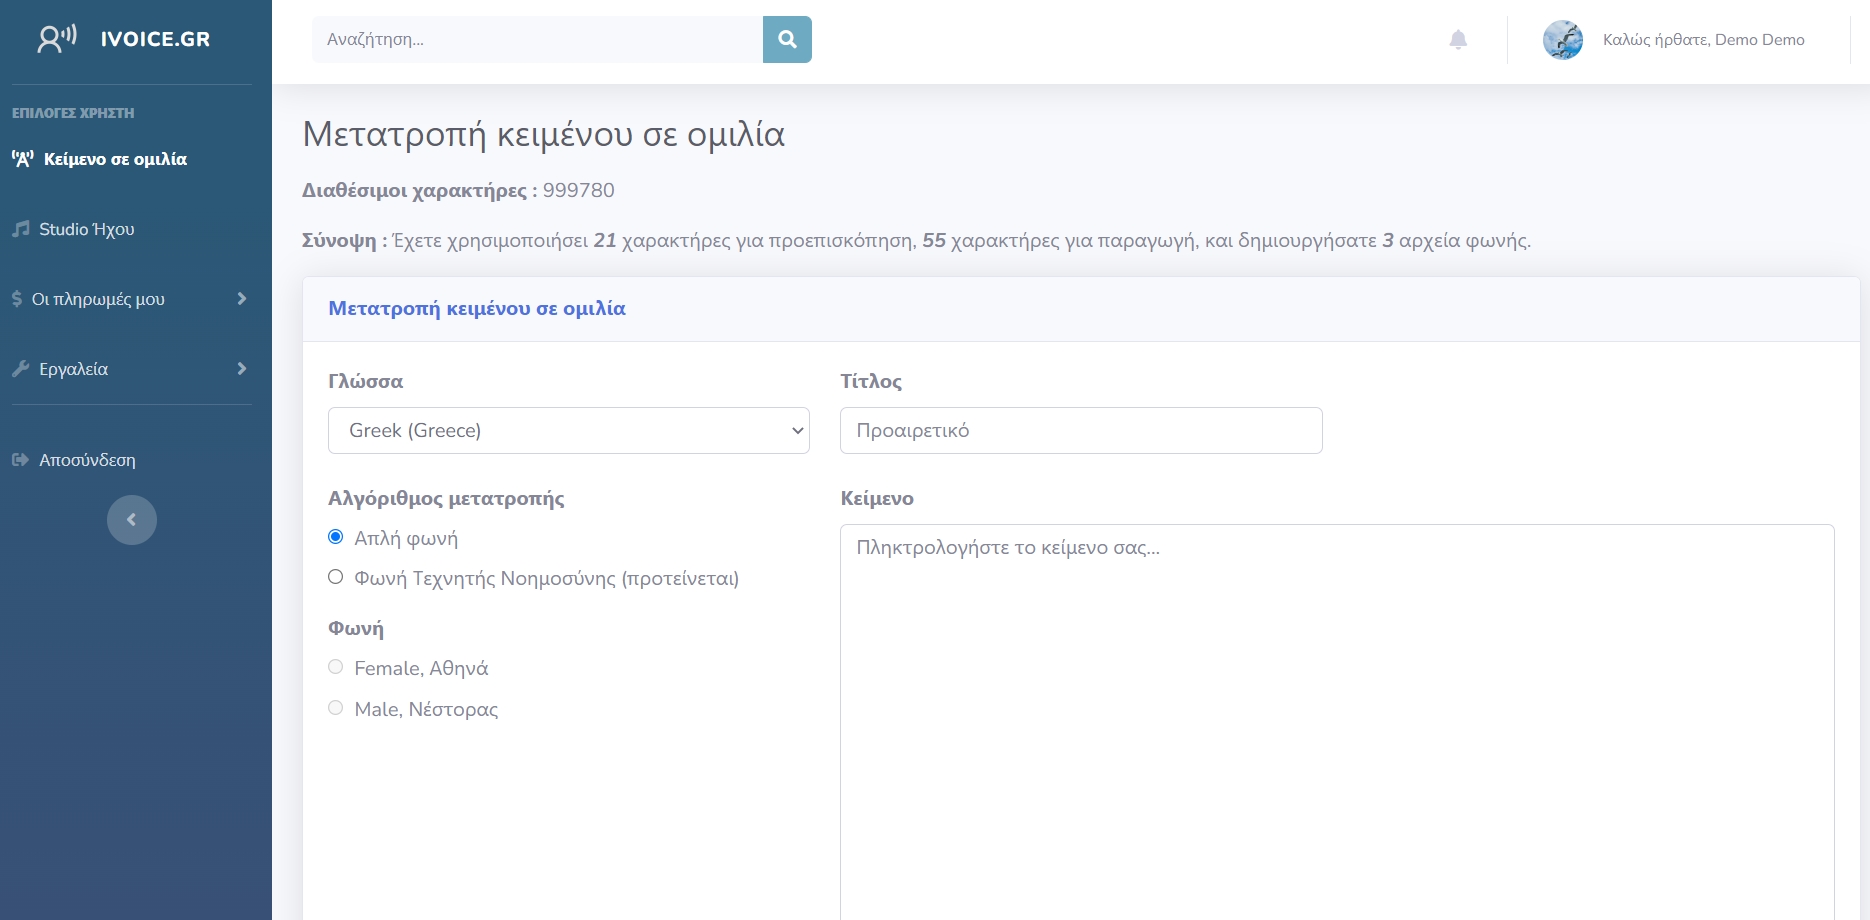Open the notifications bell
This screenshot has width=1870, height=920.
tap(1458, 39)
